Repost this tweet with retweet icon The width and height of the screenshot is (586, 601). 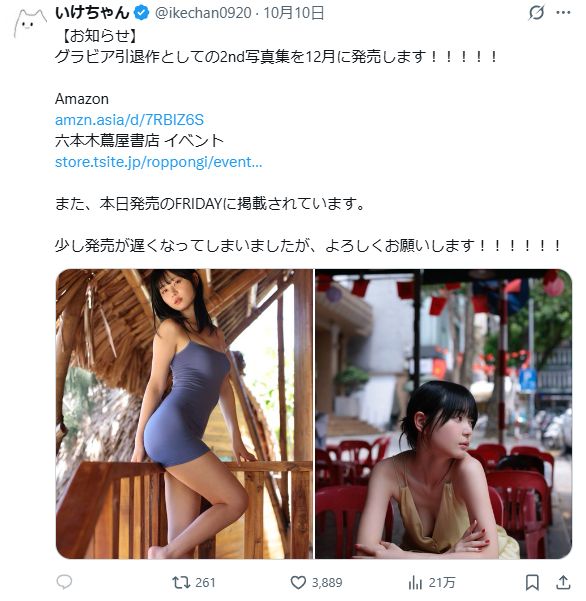coord(181,583)
